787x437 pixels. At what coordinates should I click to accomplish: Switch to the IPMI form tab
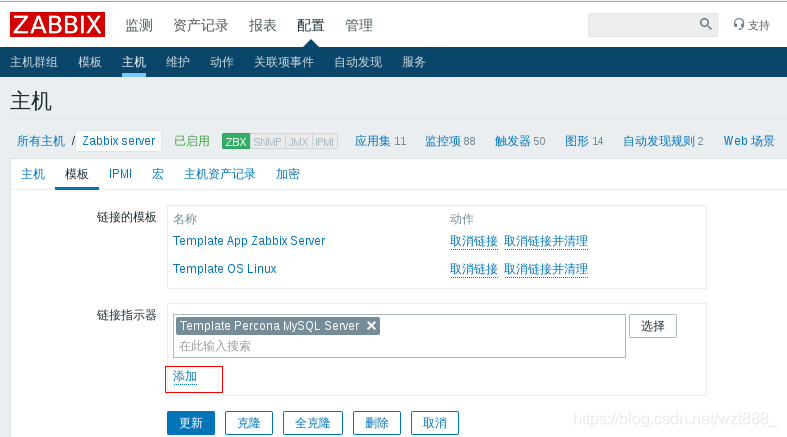pyautogui.click(x=120, y=174)
